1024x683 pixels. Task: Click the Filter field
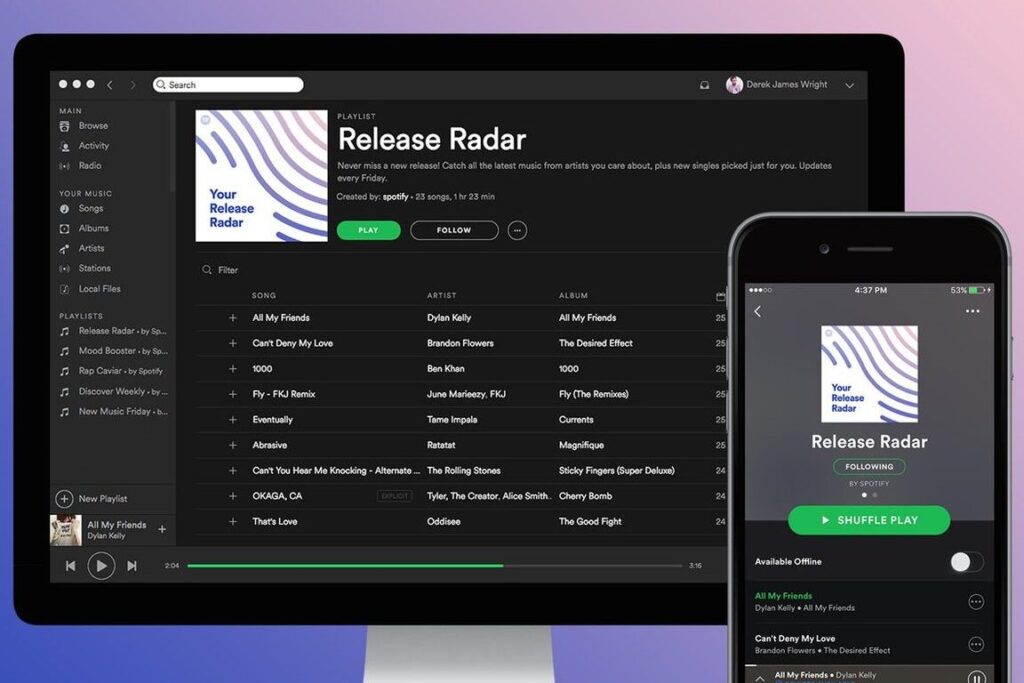click(228, 270)
